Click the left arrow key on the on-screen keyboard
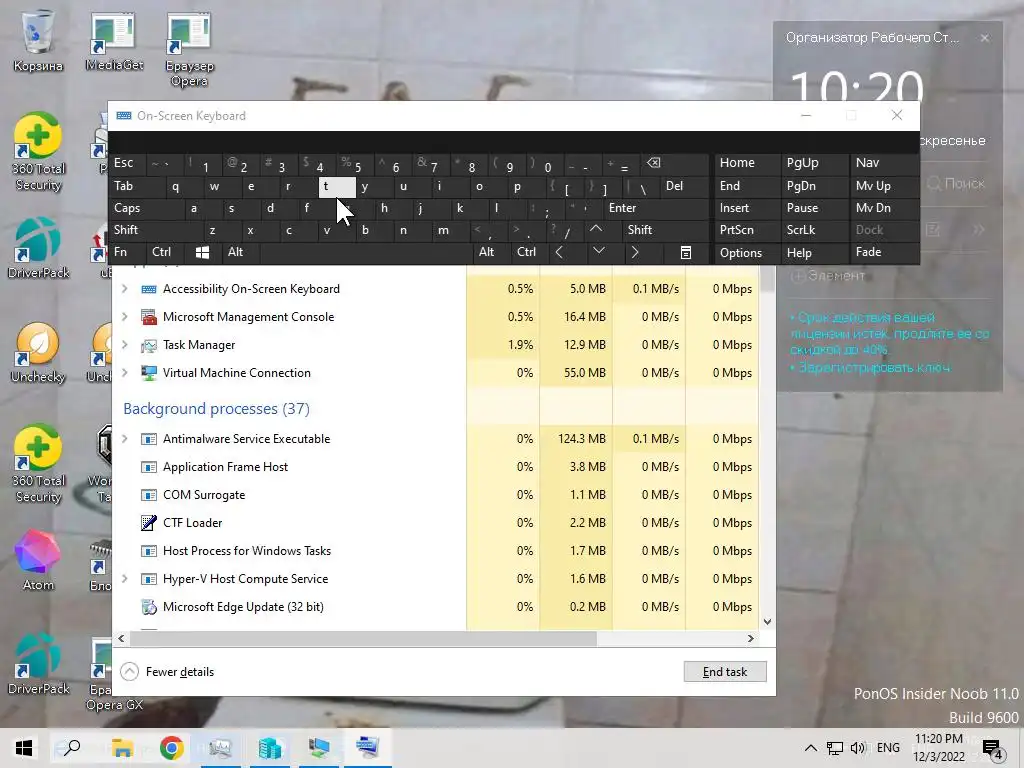The image size is (1024, 768). pos(559,252)
